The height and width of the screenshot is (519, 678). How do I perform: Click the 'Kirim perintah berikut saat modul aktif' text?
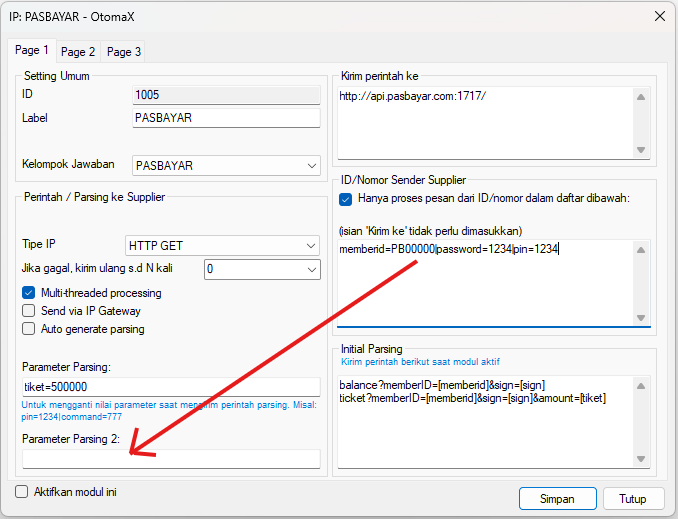click(420, 362)
